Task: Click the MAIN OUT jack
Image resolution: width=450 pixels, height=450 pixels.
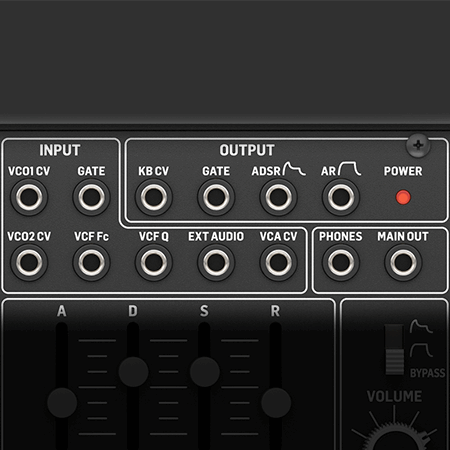Action: coord(403,263)
